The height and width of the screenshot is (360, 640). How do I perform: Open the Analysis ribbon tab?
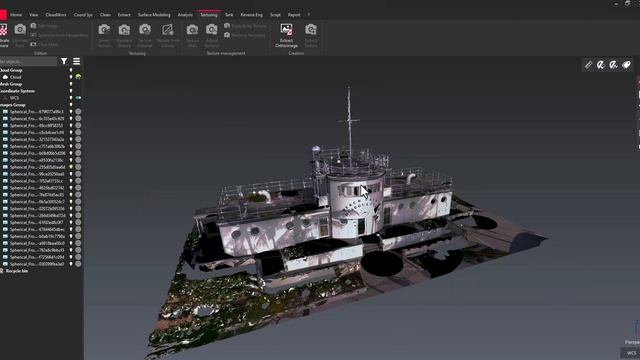(x=185, y=15)
